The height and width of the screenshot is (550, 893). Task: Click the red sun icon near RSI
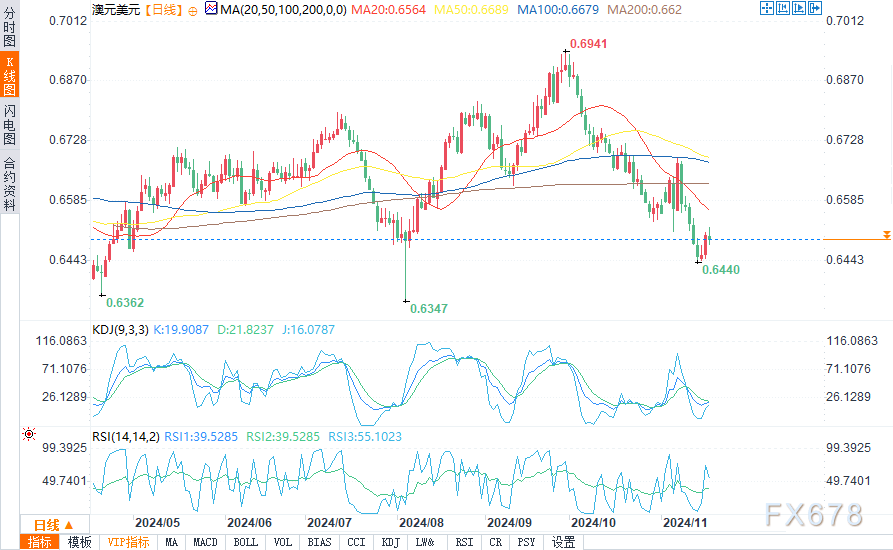[x=28, y=434]
